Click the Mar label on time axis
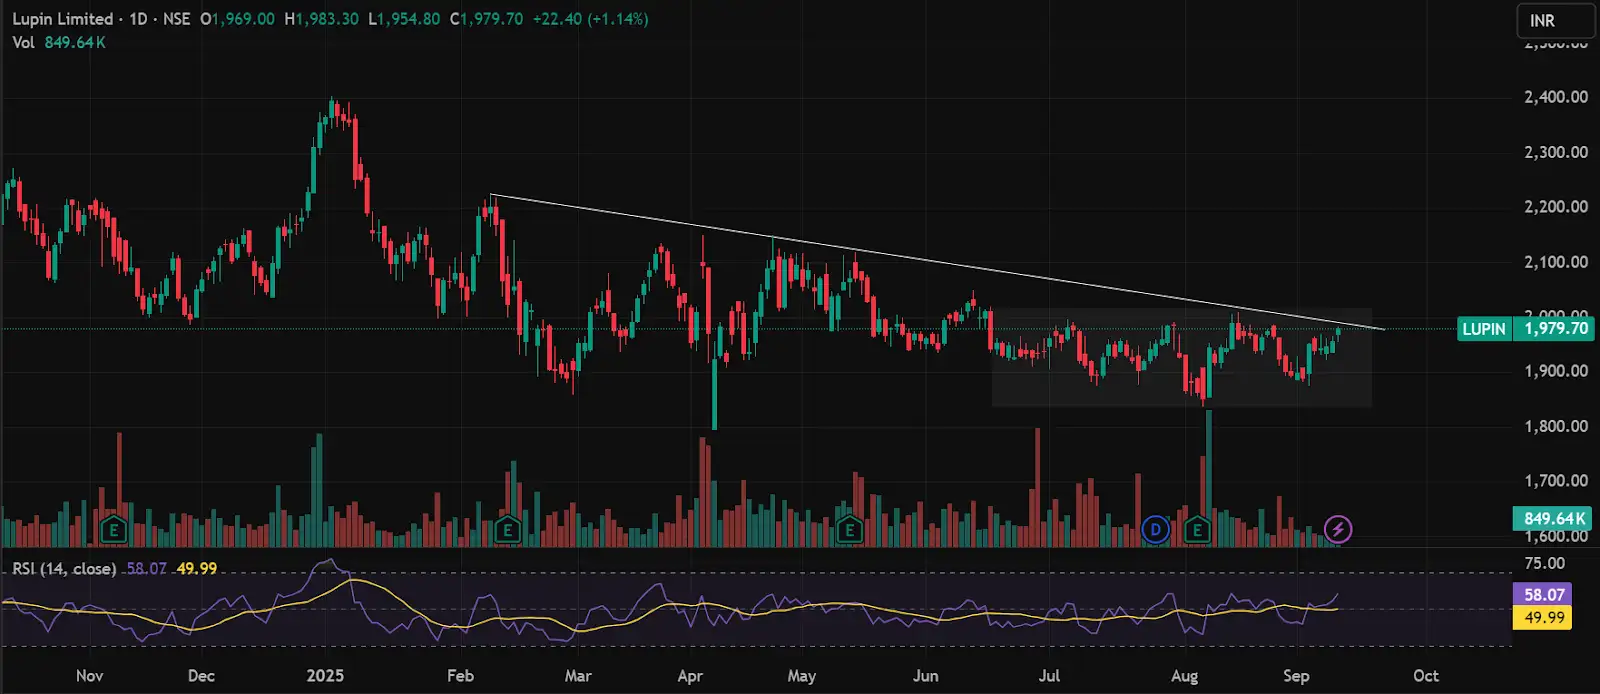This screenshot has width=1600, height=694. click(x=578, y=676)
